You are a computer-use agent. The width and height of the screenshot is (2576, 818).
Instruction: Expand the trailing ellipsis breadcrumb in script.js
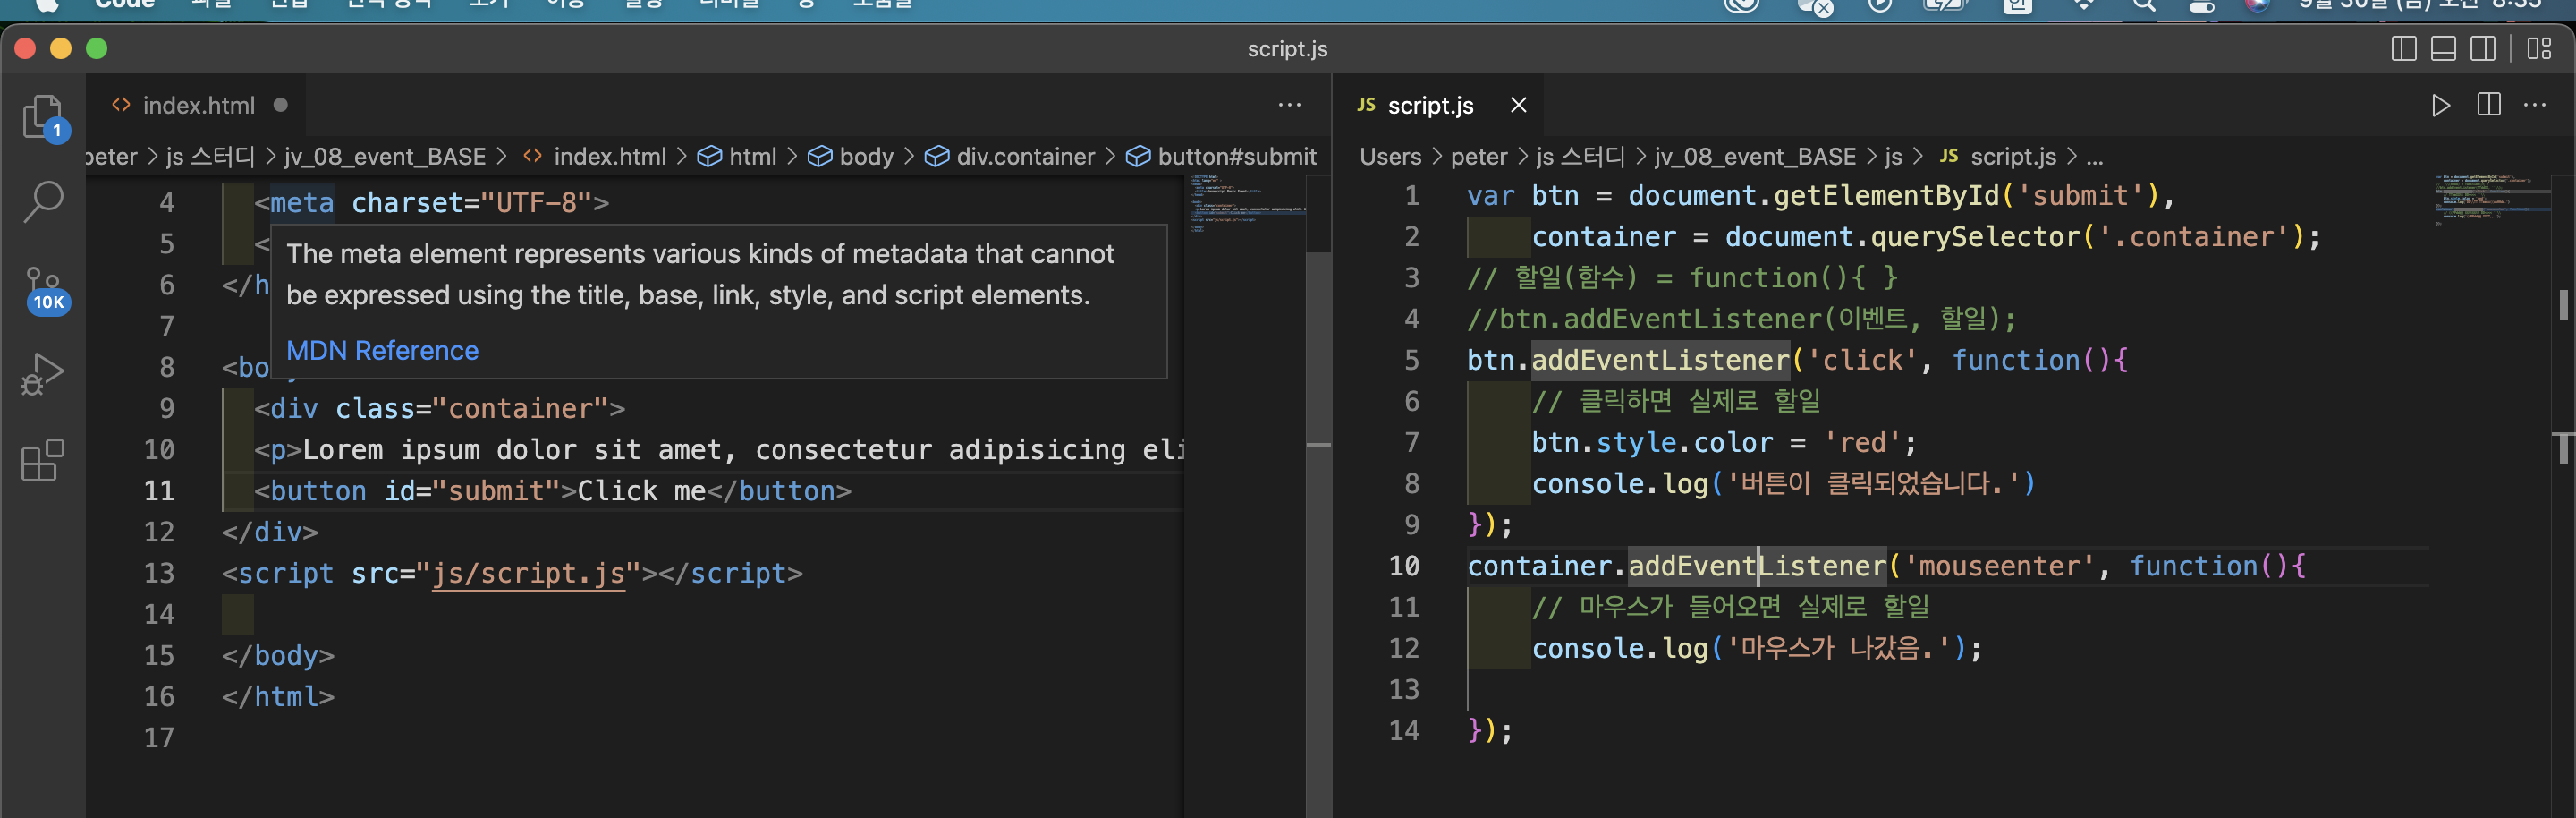pyautogui.click(x=2095, y=157)
